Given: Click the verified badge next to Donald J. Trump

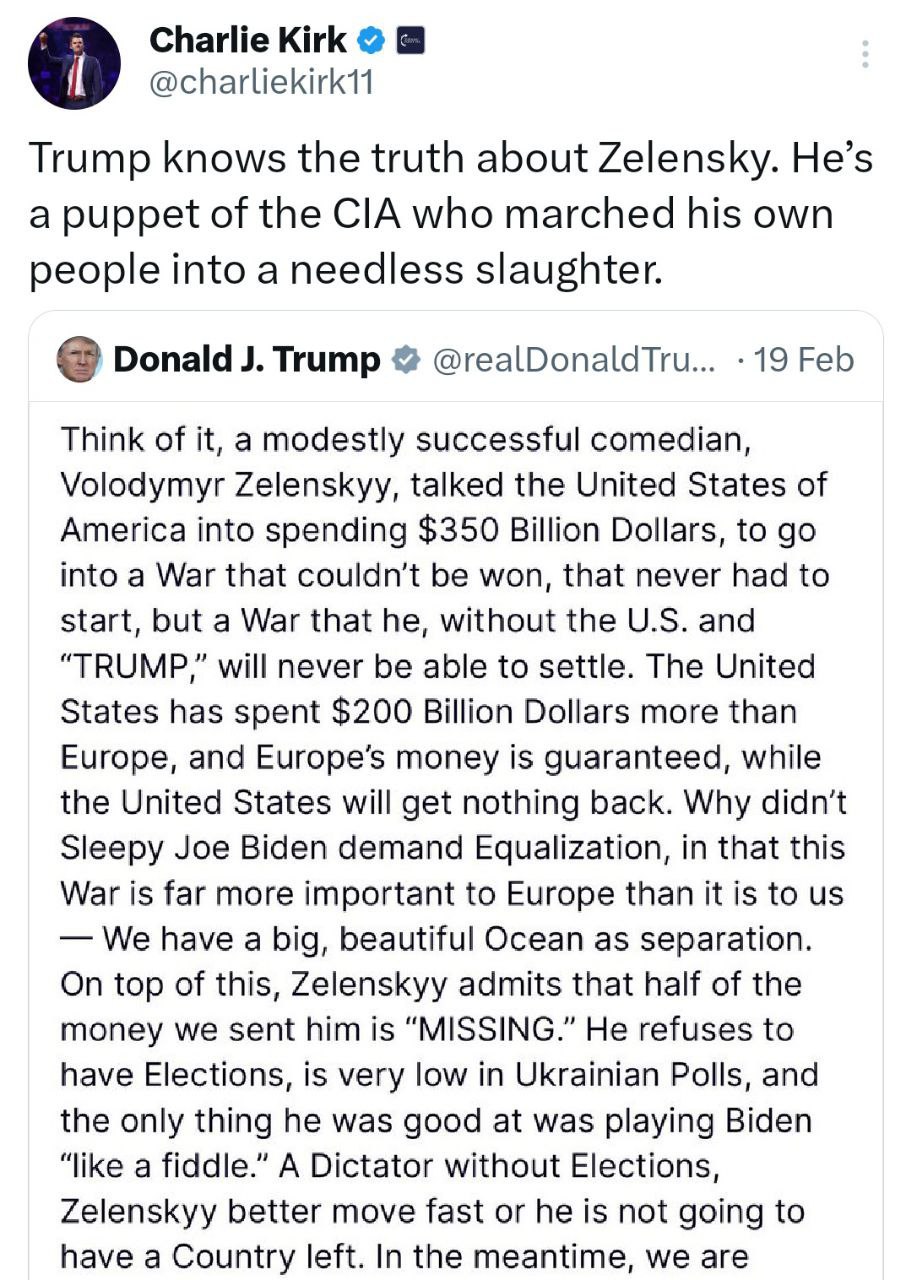Looking at the screenshot, I should (x=405, y=360).
